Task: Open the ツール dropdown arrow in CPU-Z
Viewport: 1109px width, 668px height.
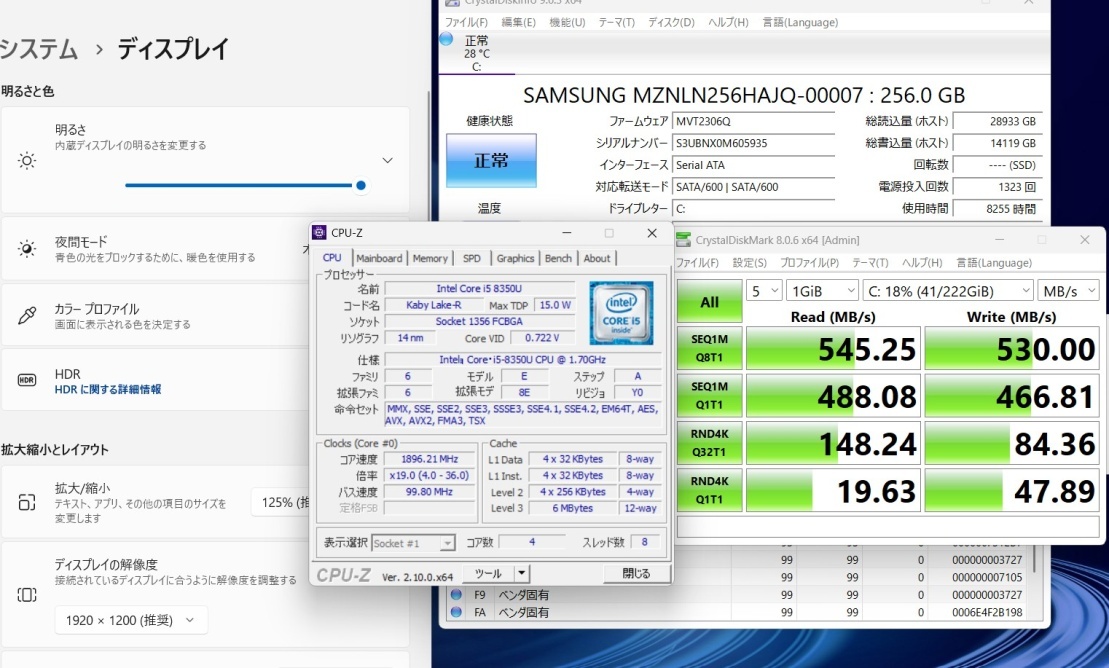Action: point(521,573)
